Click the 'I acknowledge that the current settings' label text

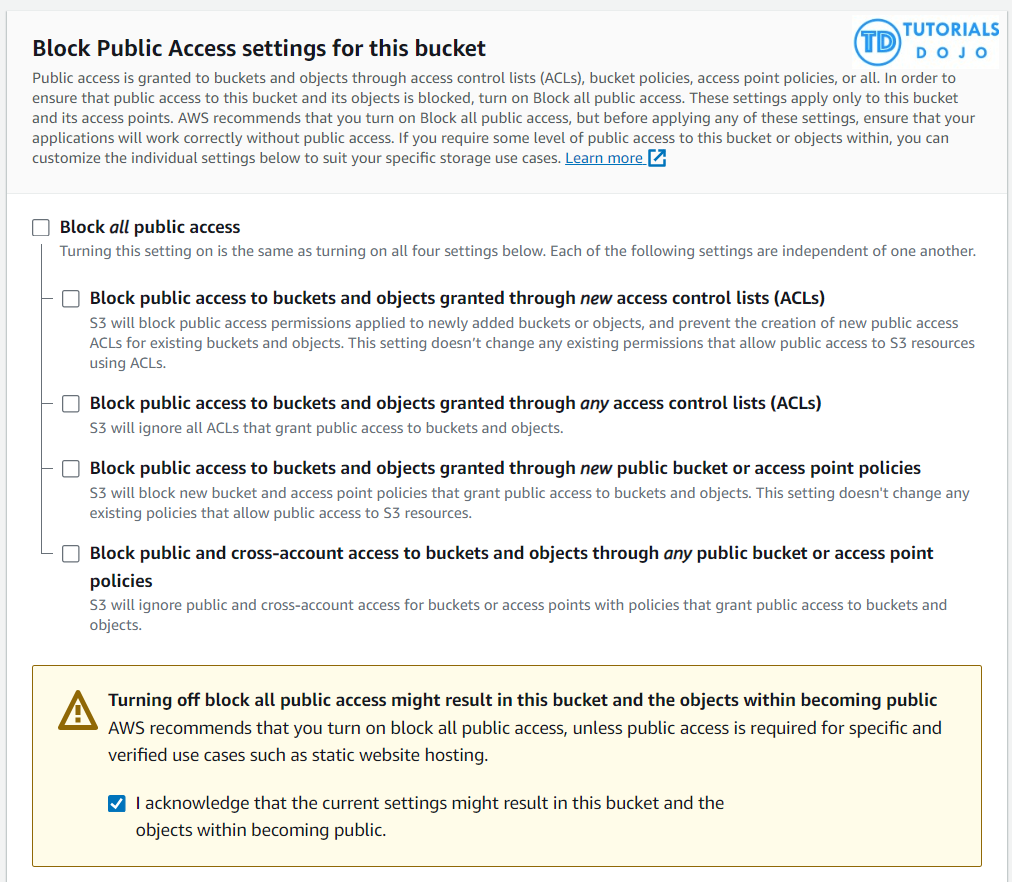coord(430,803)
